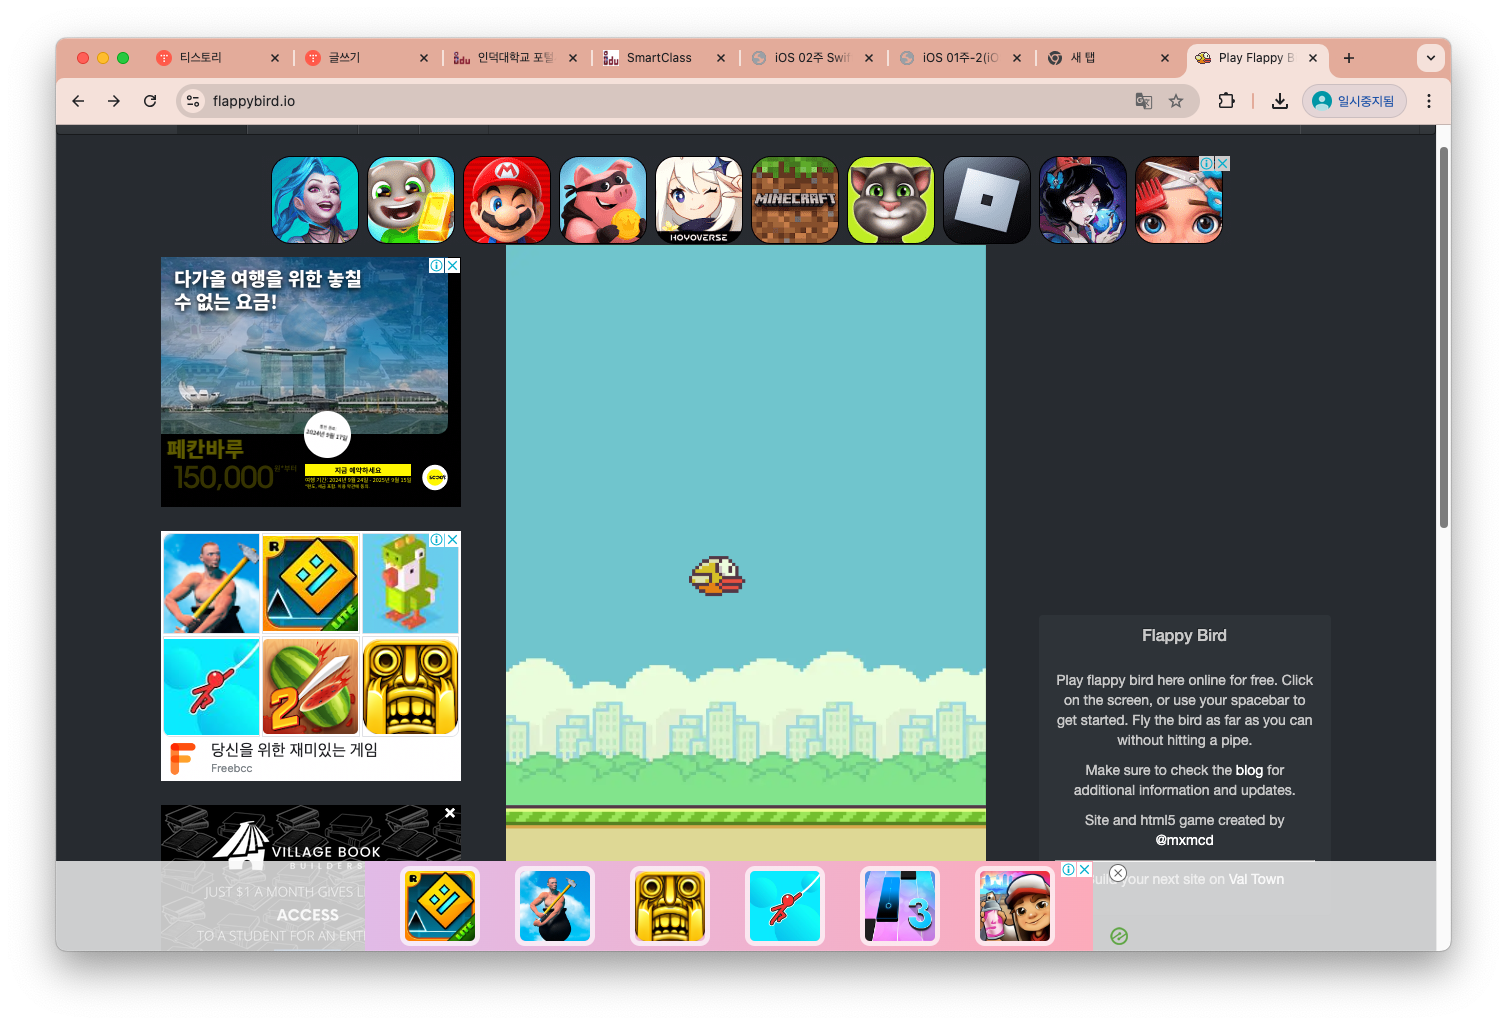Viewport: 1507px width, 1025px height.
Task: Click the masked pig game icon
Action: tap(603, 200)
